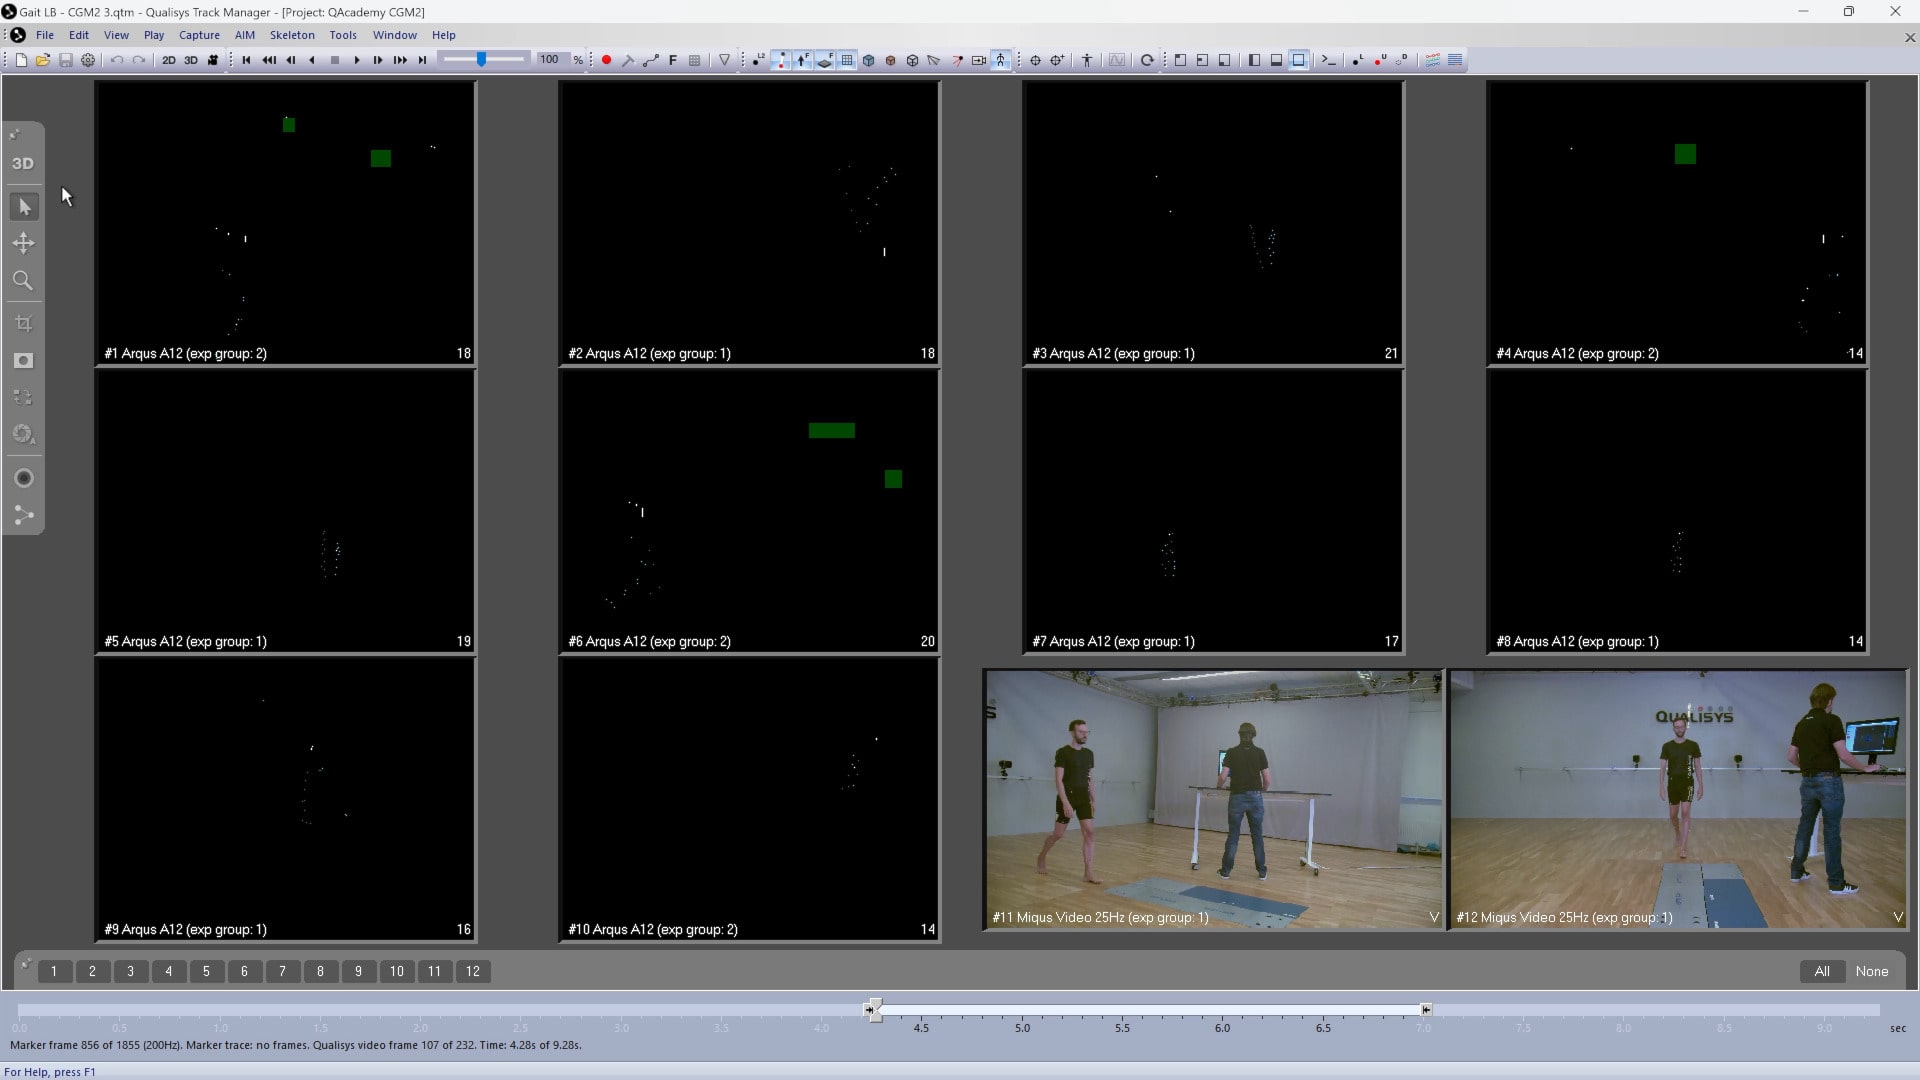Image resolution: width=1920 pixels, height=1080 pixels.
Task: Click the range end handle on timeline
Action: point(1426,1010)
